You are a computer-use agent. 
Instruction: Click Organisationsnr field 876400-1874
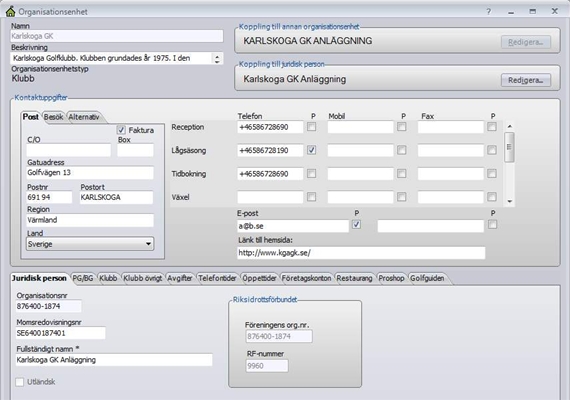(x=49, y=306)
